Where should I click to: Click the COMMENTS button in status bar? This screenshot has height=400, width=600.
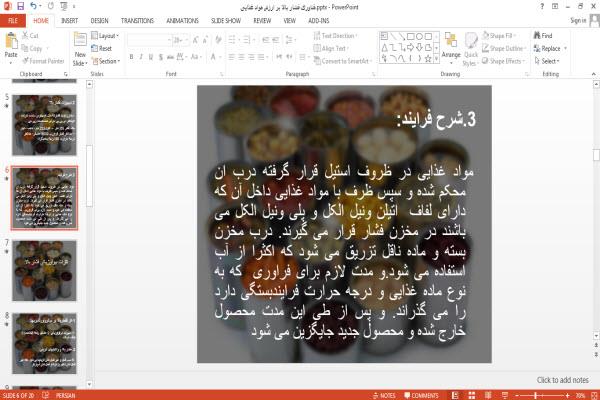(x=421, y=395)
